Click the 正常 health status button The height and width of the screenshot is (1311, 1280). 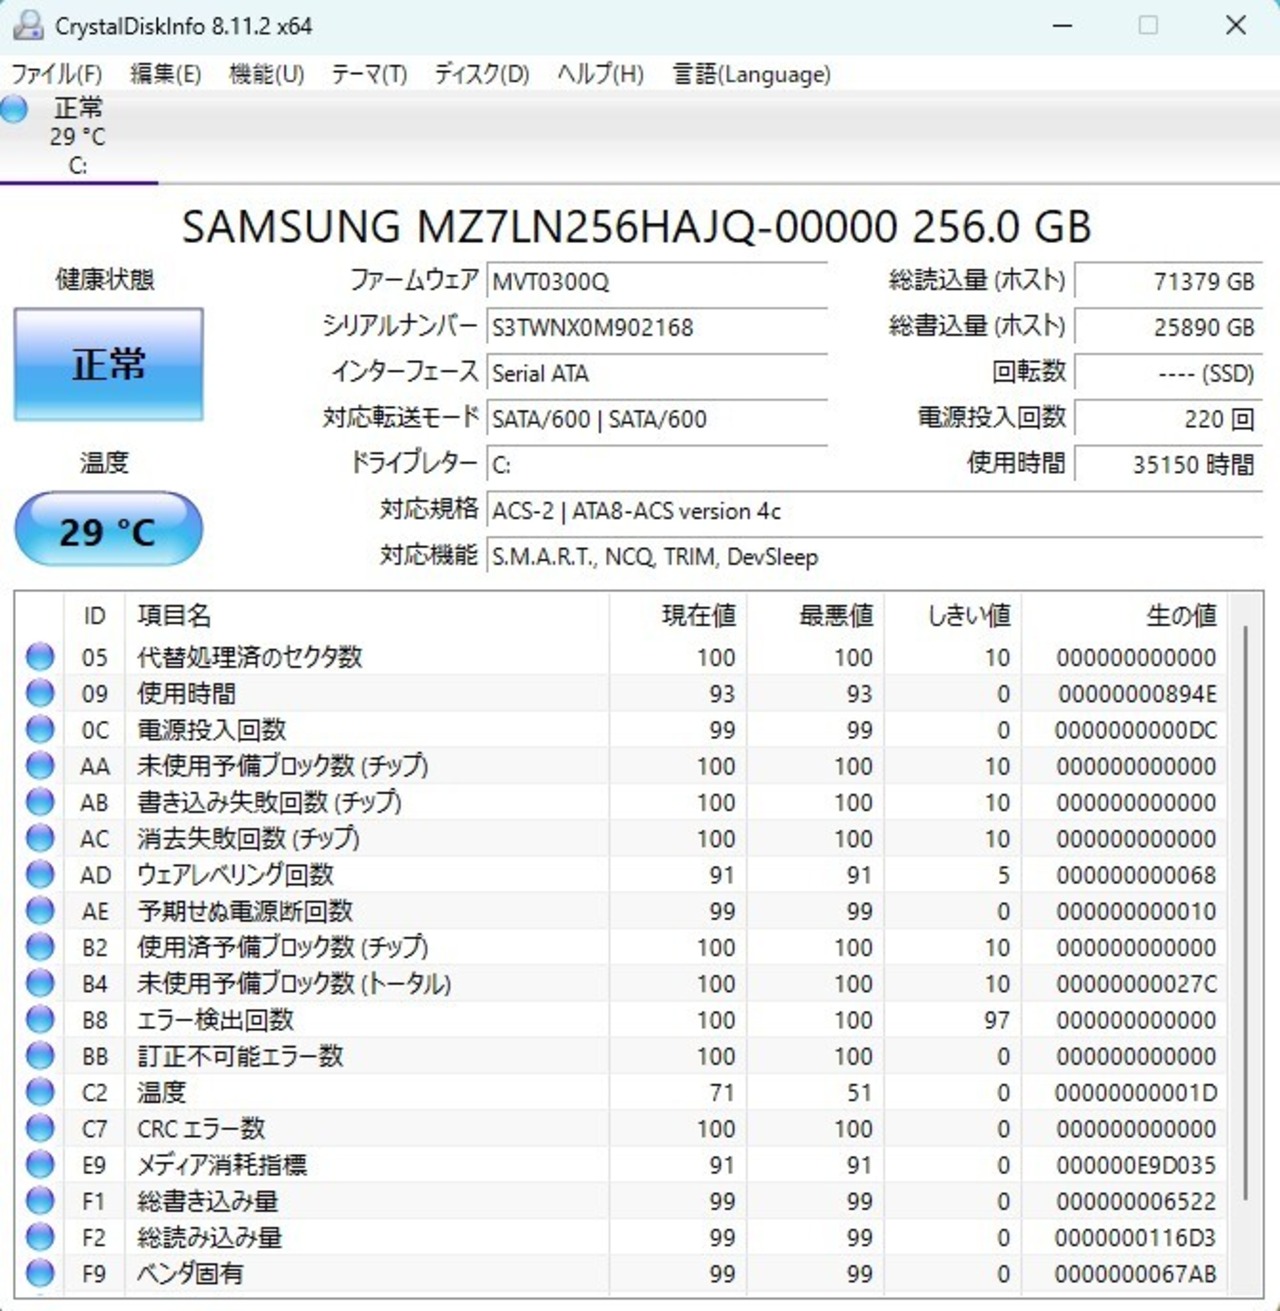click(108, 364)
